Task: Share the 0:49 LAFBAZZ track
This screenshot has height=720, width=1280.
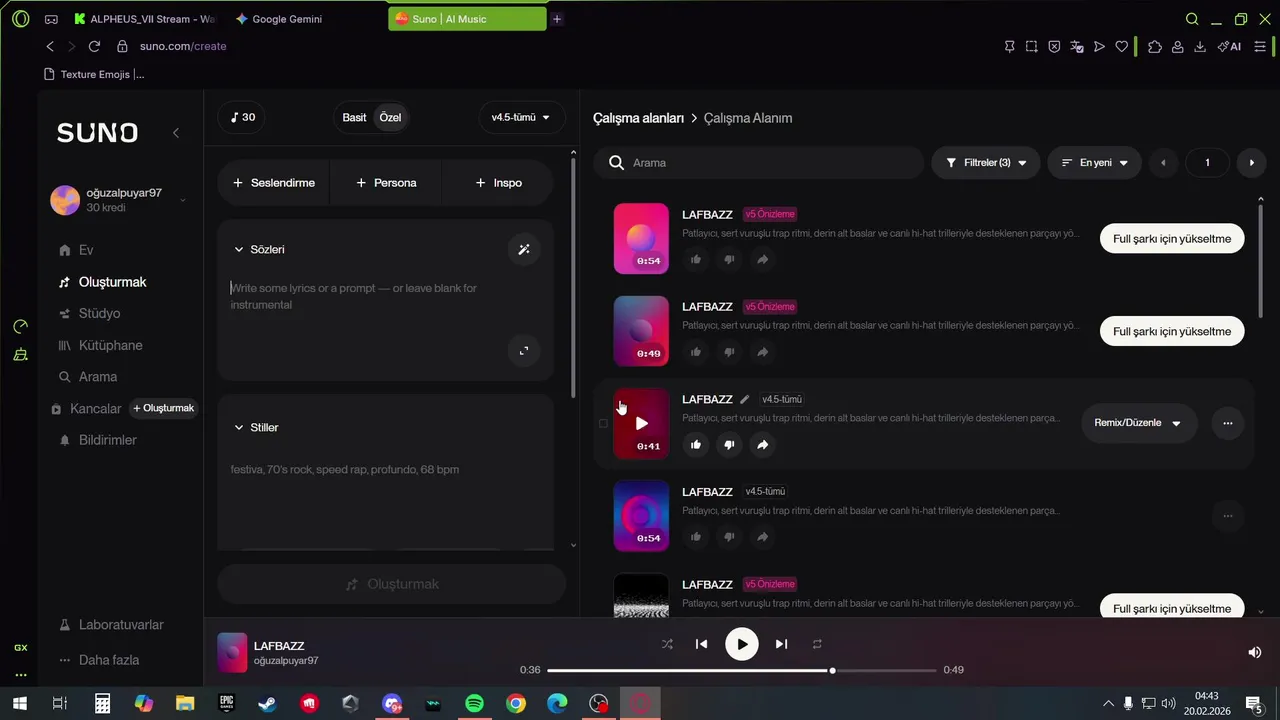Action: (x=762, y=352)
